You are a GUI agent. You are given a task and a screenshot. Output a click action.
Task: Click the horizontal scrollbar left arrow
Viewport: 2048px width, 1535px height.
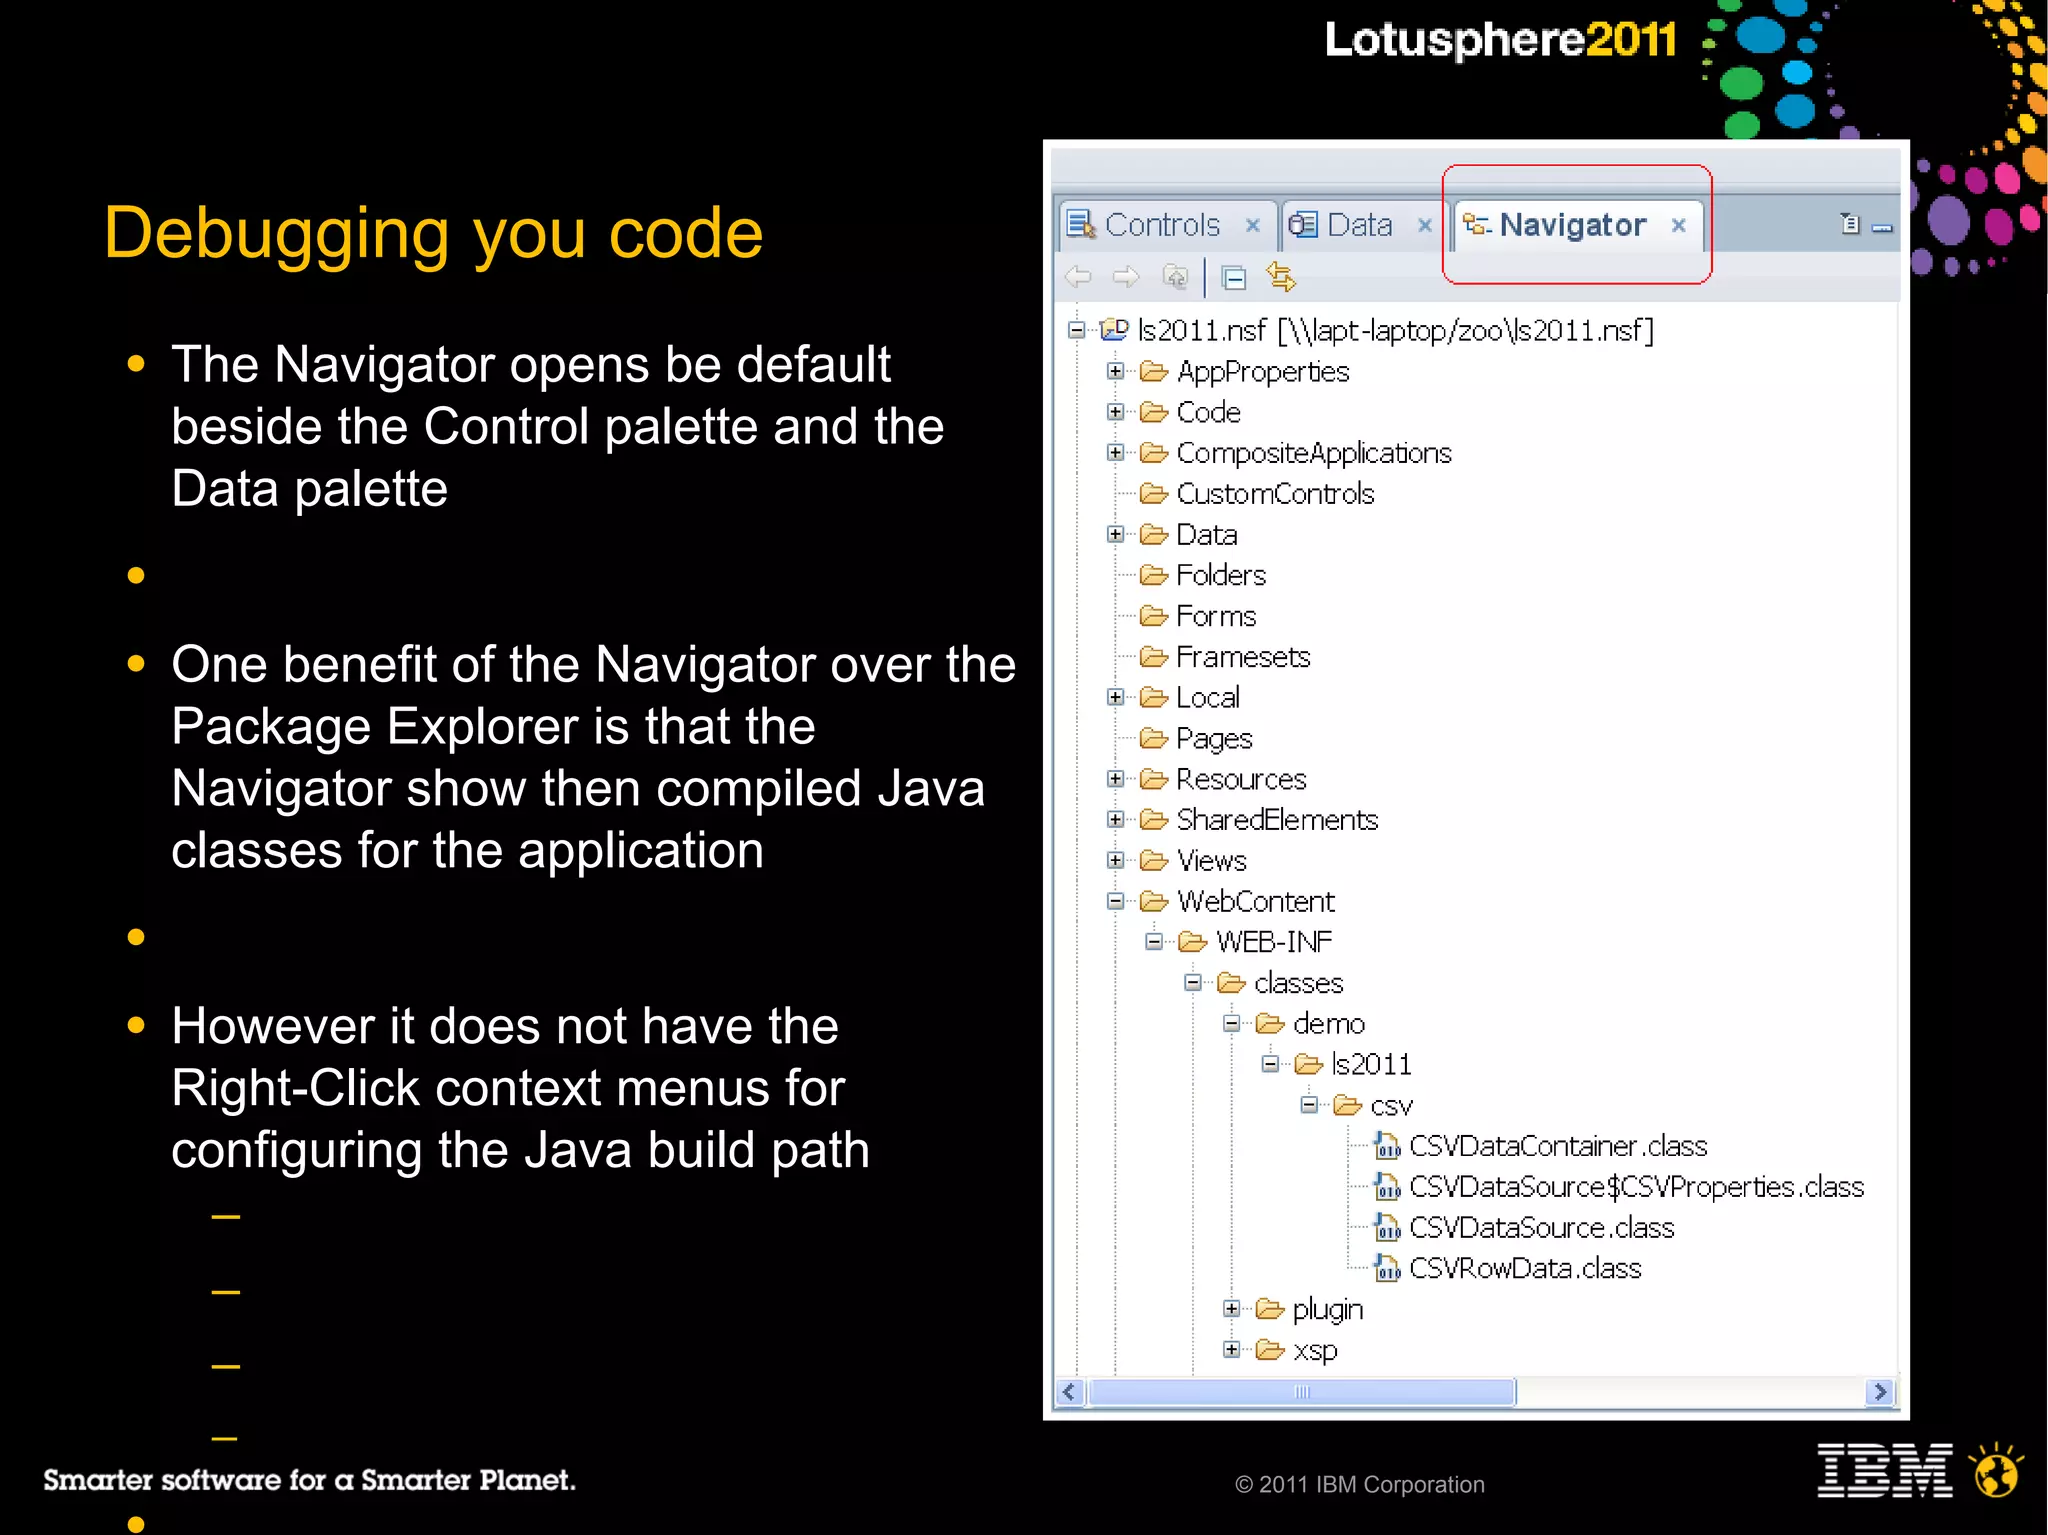point(1071,1392)
